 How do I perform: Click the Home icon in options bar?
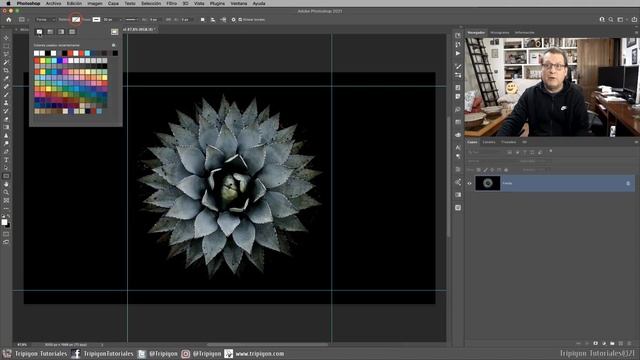(9, 20)
